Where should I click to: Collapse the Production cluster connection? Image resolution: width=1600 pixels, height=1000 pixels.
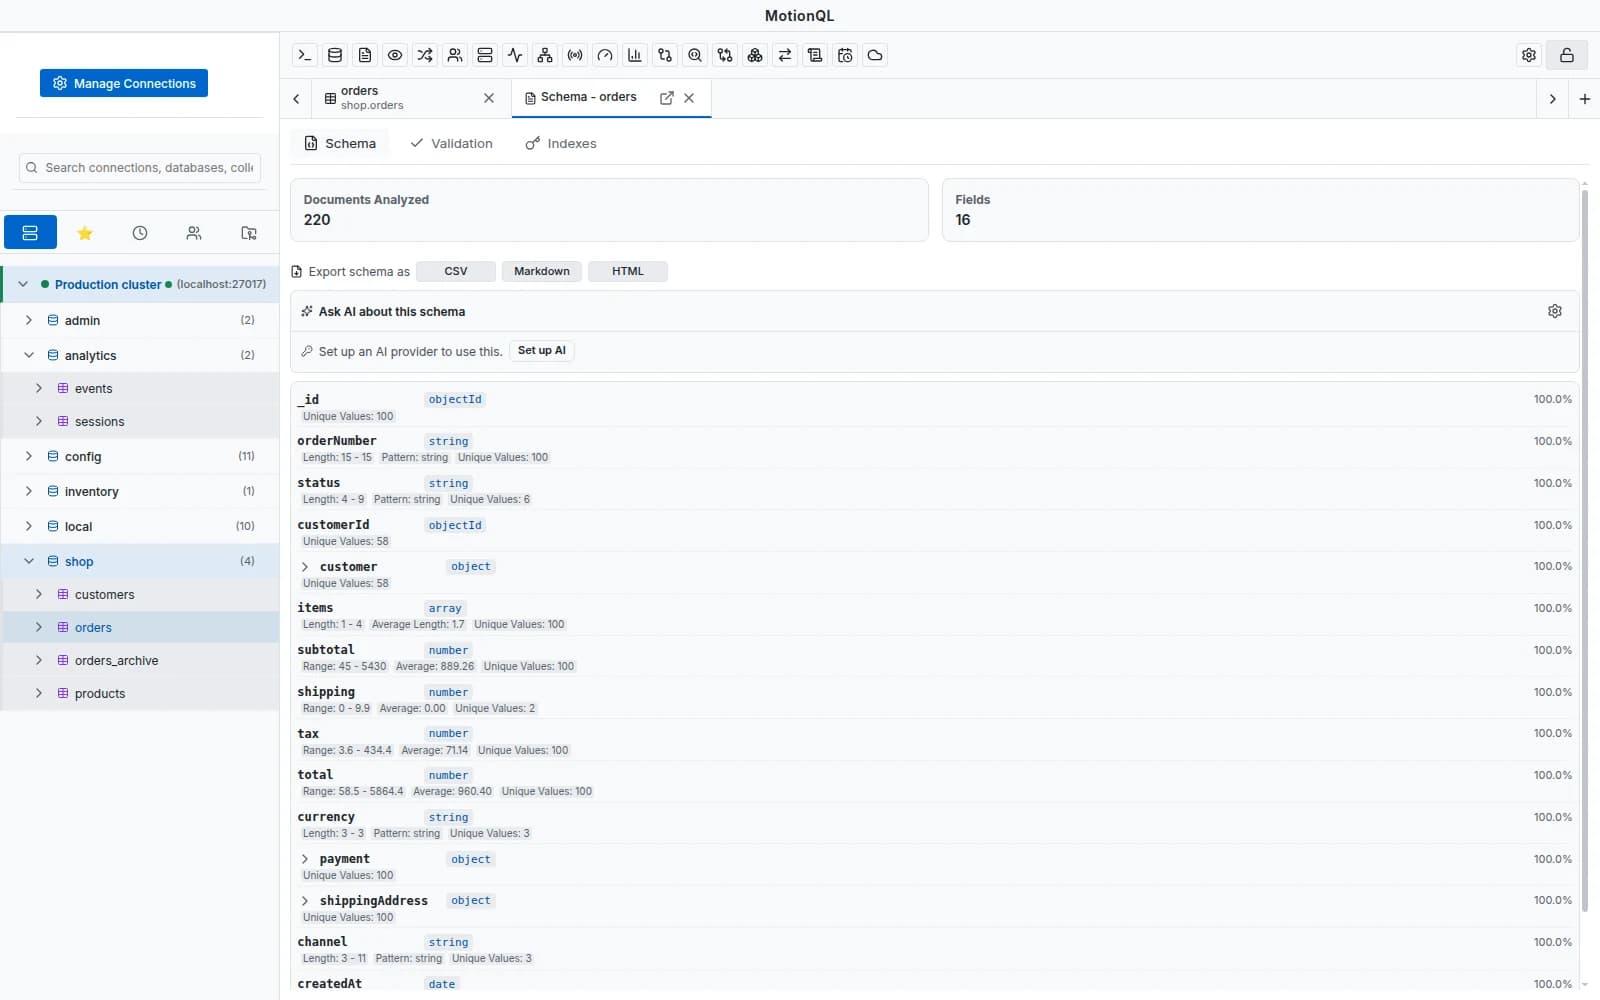click(23, 284)
